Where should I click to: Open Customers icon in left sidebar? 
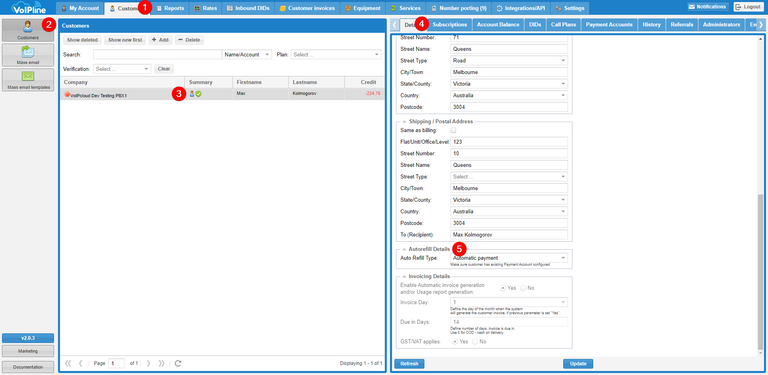pyautogui.click(x=28, y=30)
